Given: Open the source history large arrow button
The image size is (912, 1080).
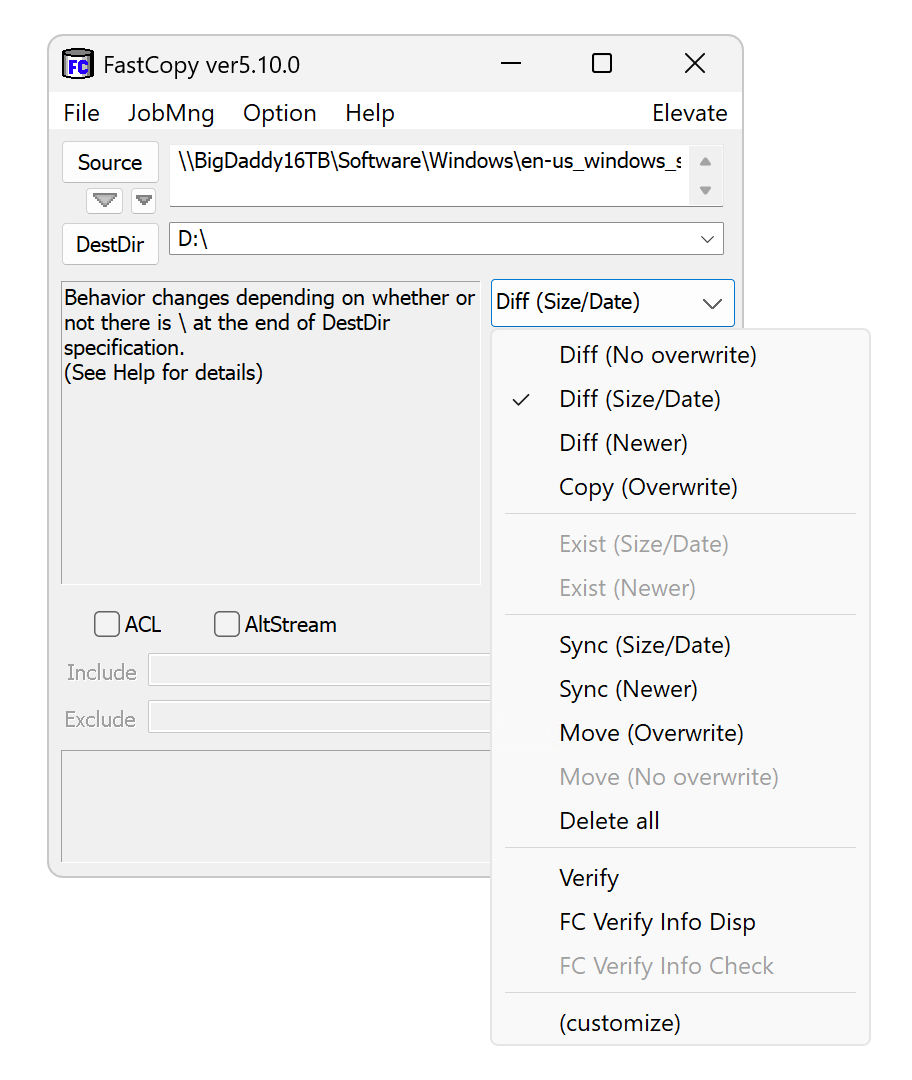Looking at the screenshot, I should (x=104, y=201).
